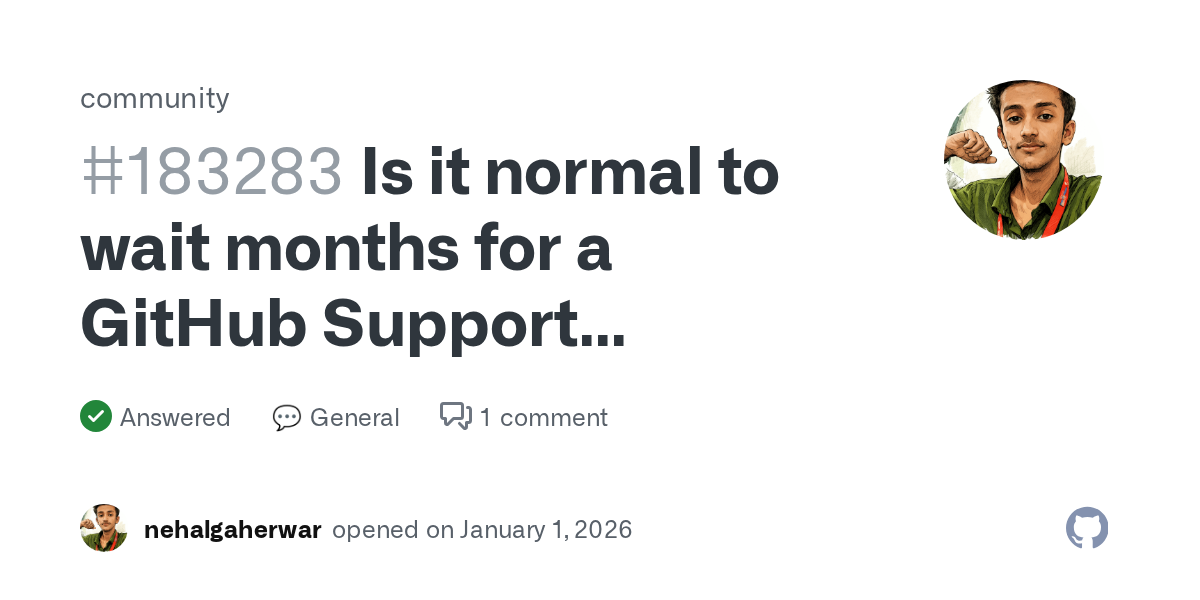Open the small nehalgaherwar avatar
Viewport: 1200px width, 600px height.
[x=104, y=528]
